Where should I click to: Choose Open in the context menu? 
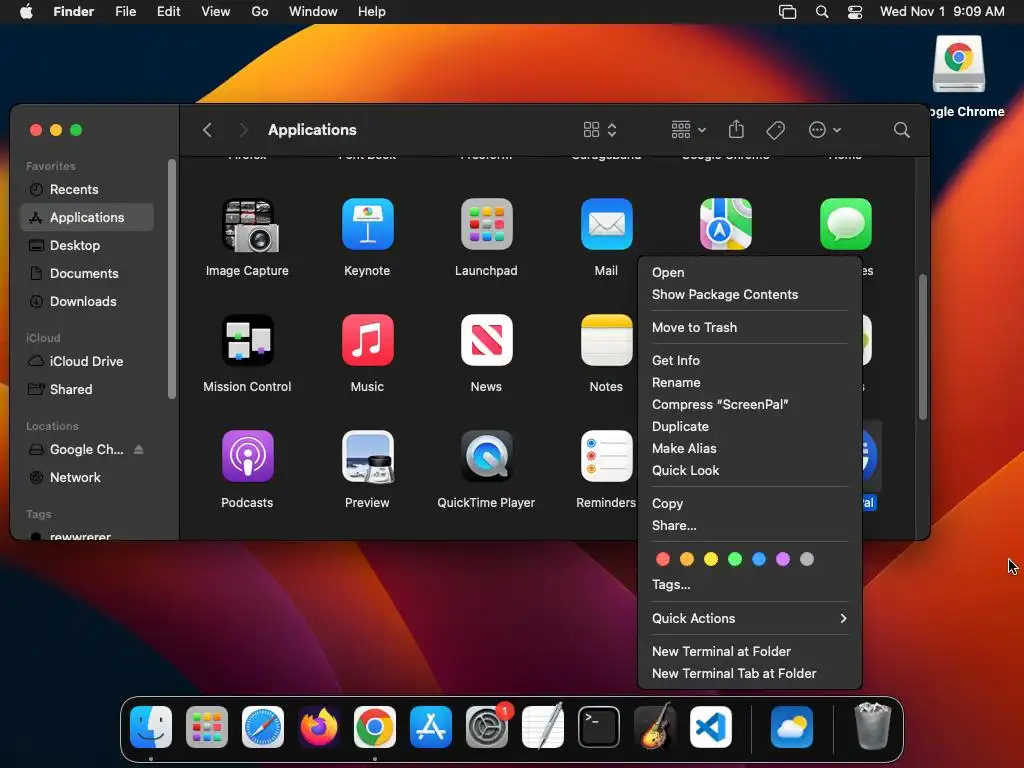click(x=750, y=272)
